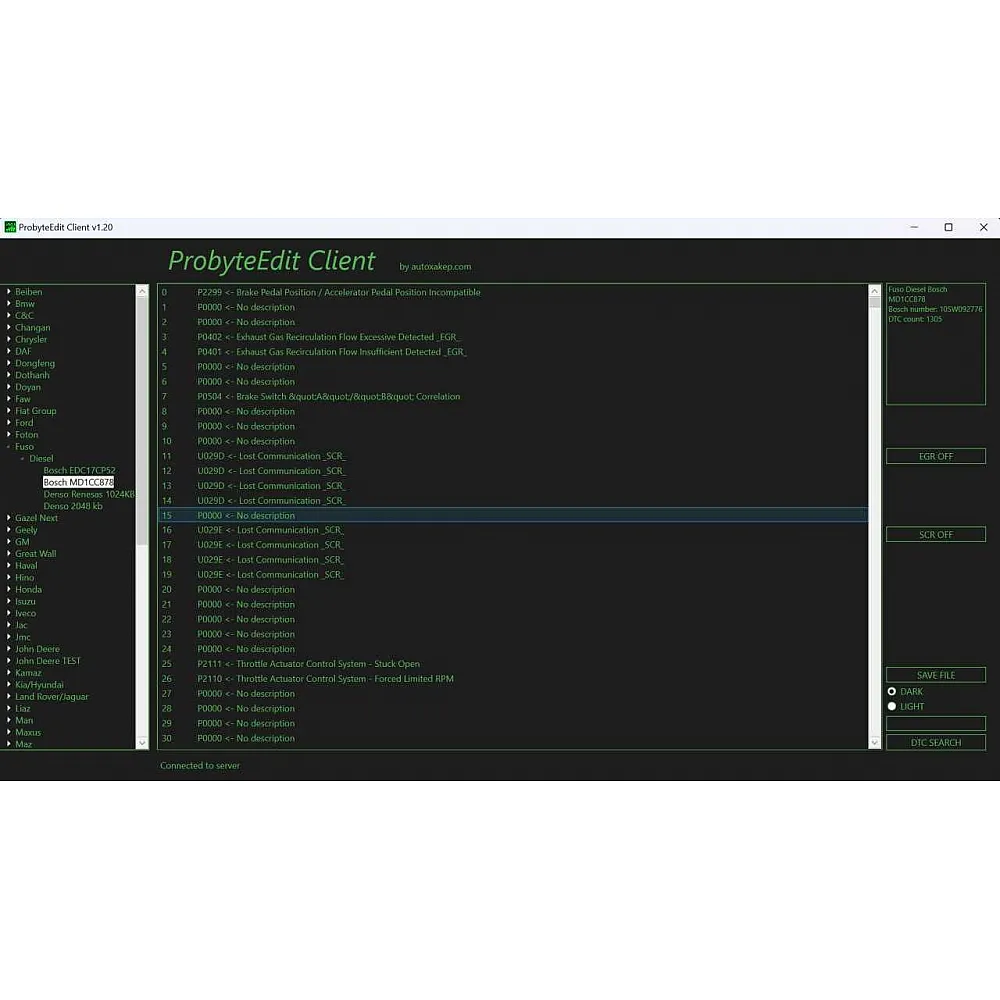Screen dimensions: 1000x1000
Task: Select Denso 2048 kb ECU entry
Action: pos(72,506)
